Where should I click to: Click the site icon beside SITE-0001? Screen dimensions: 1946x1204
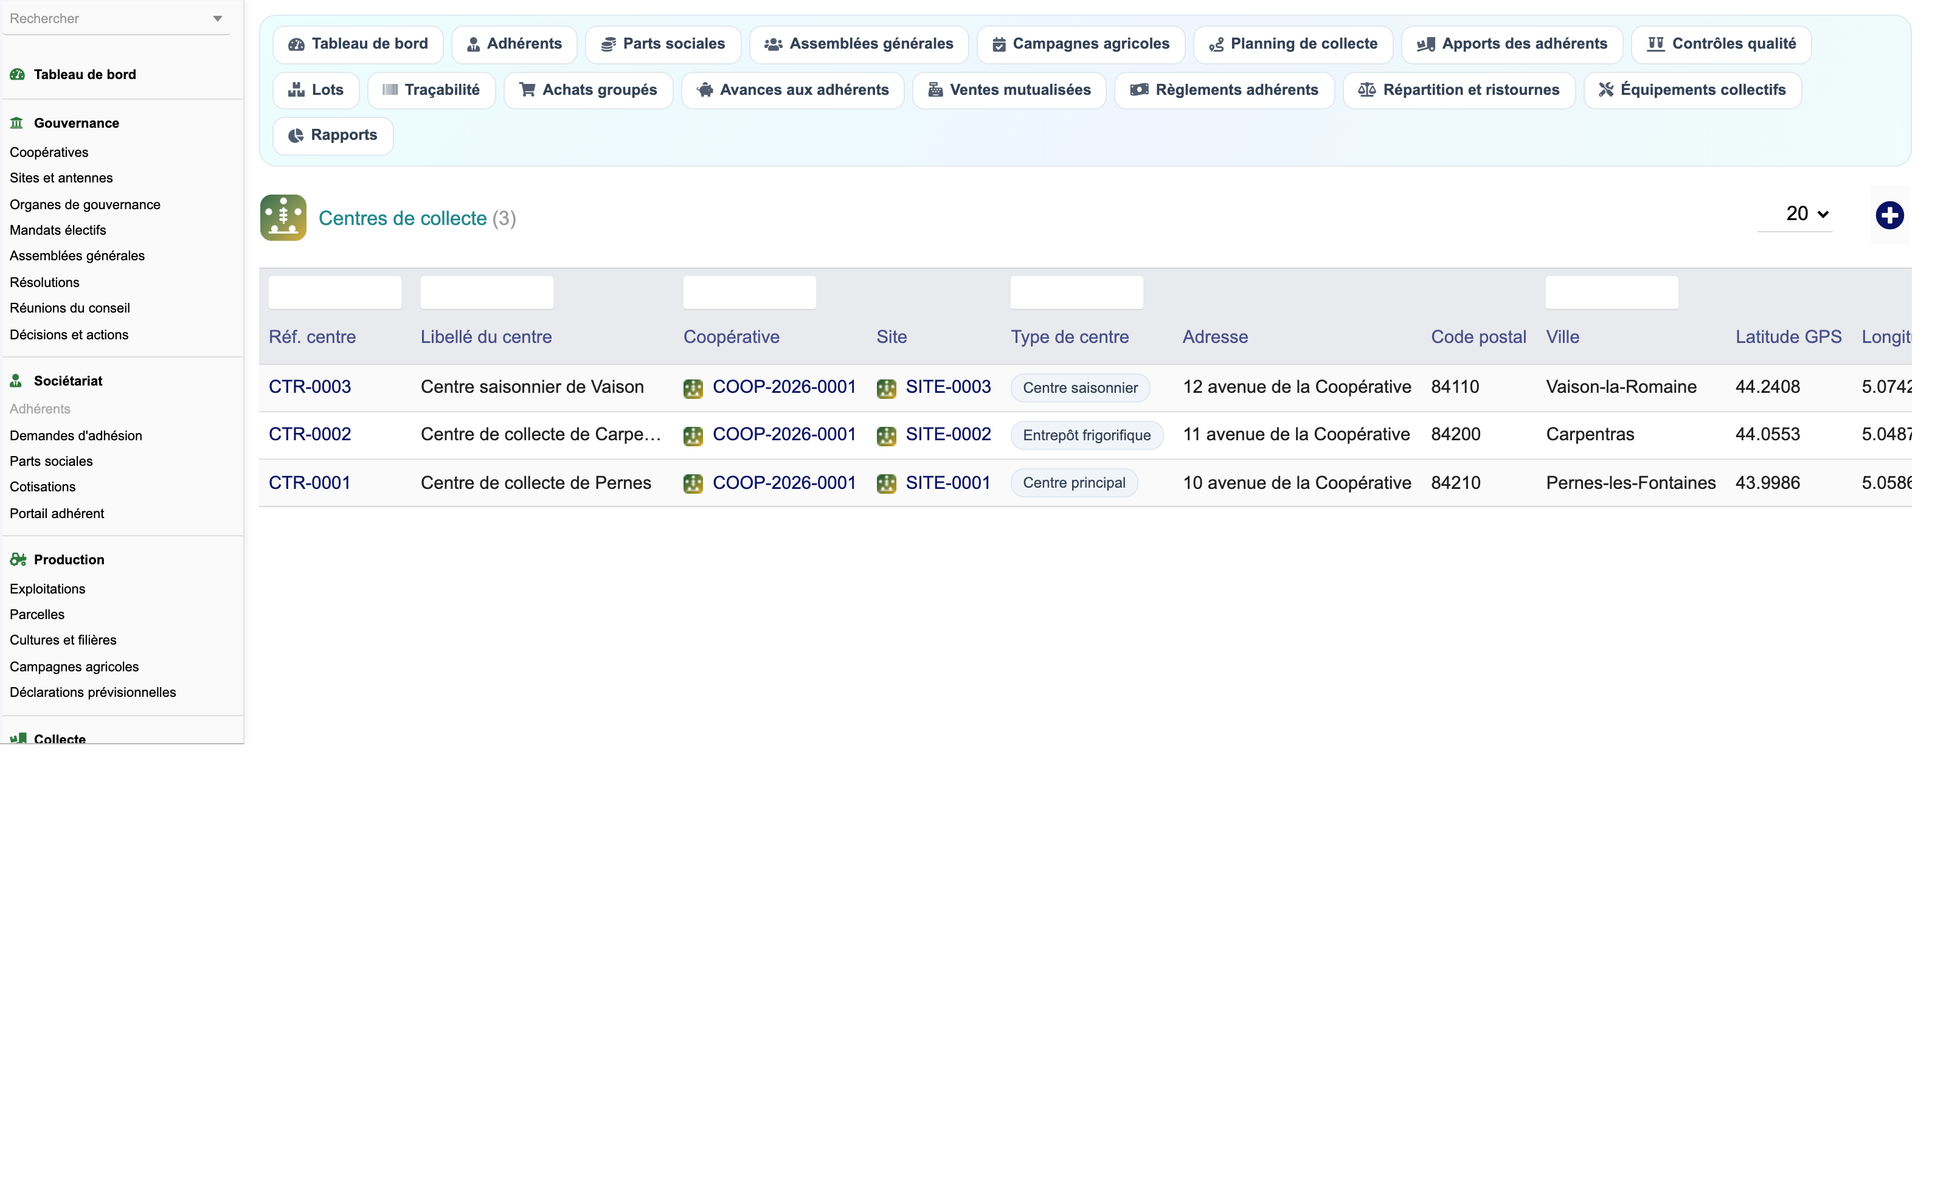pos(886,483)
